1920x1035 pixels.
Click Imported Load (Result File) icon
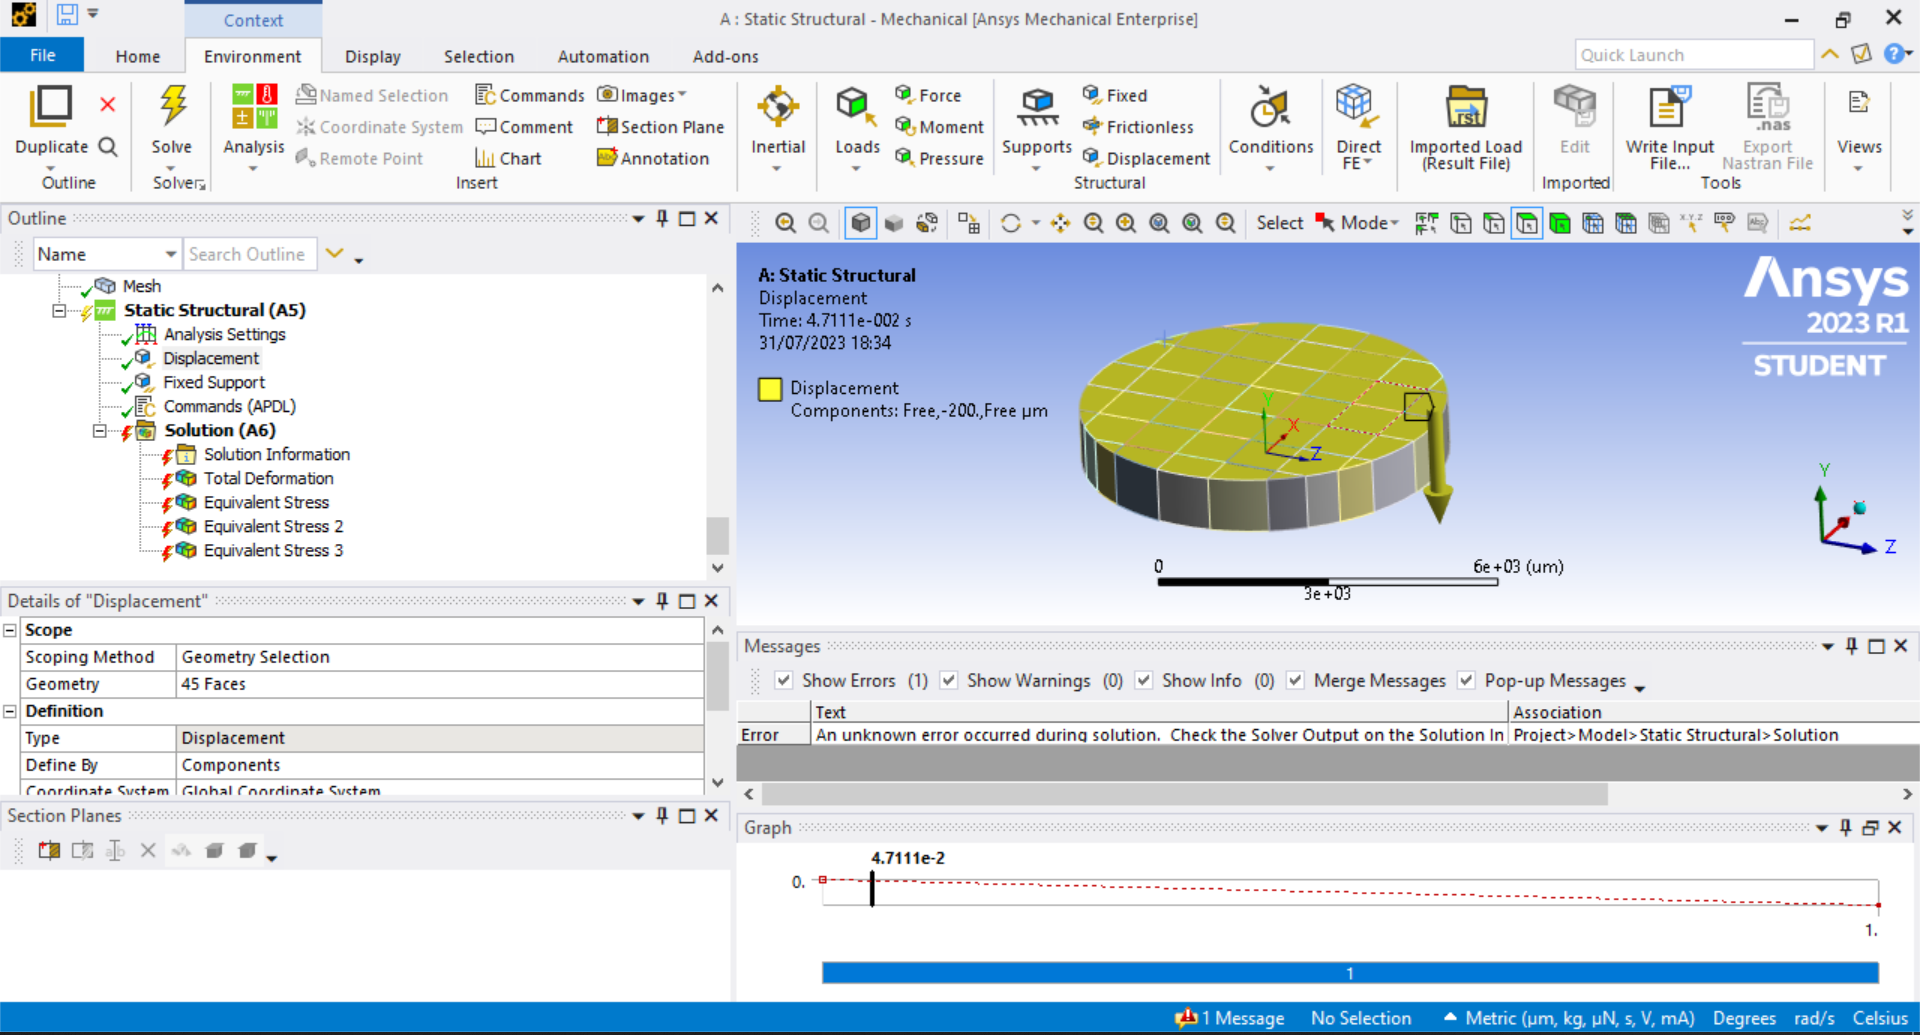pyautogui.click(x=1466, y=107)
